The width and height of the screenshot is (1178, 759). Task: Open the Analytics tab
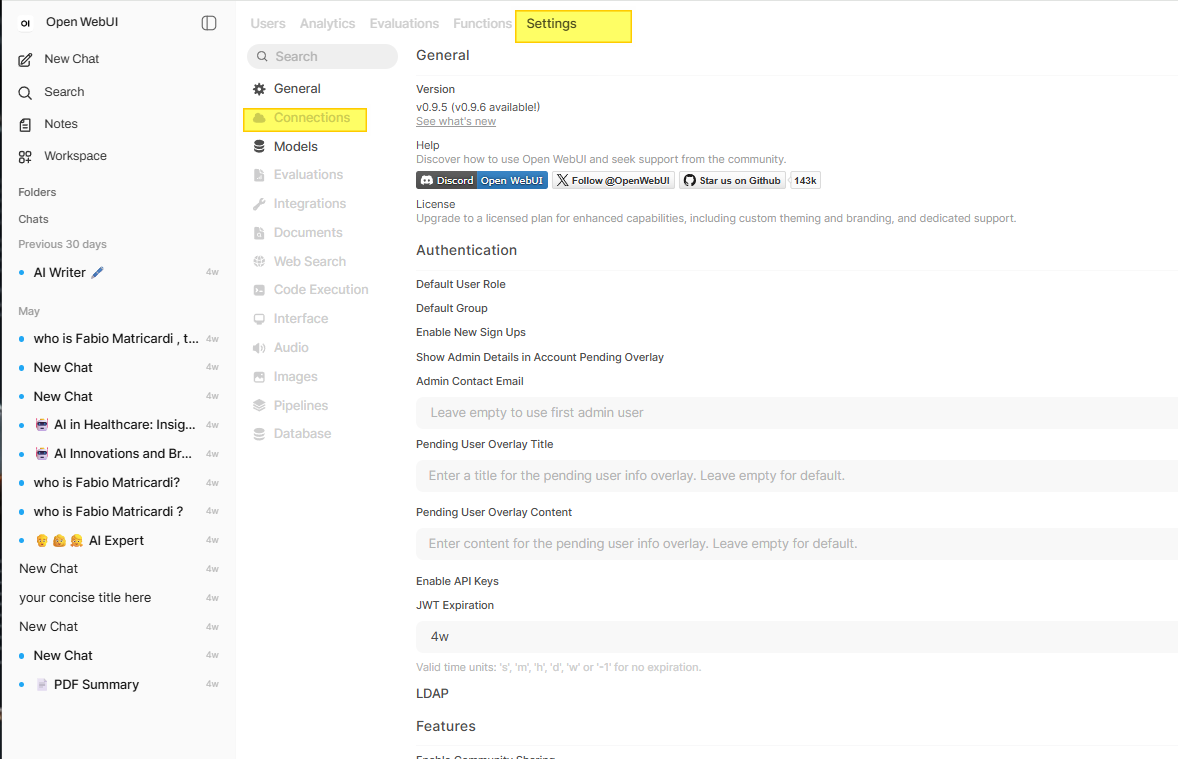pyautogui.click(x=328, y=23)
